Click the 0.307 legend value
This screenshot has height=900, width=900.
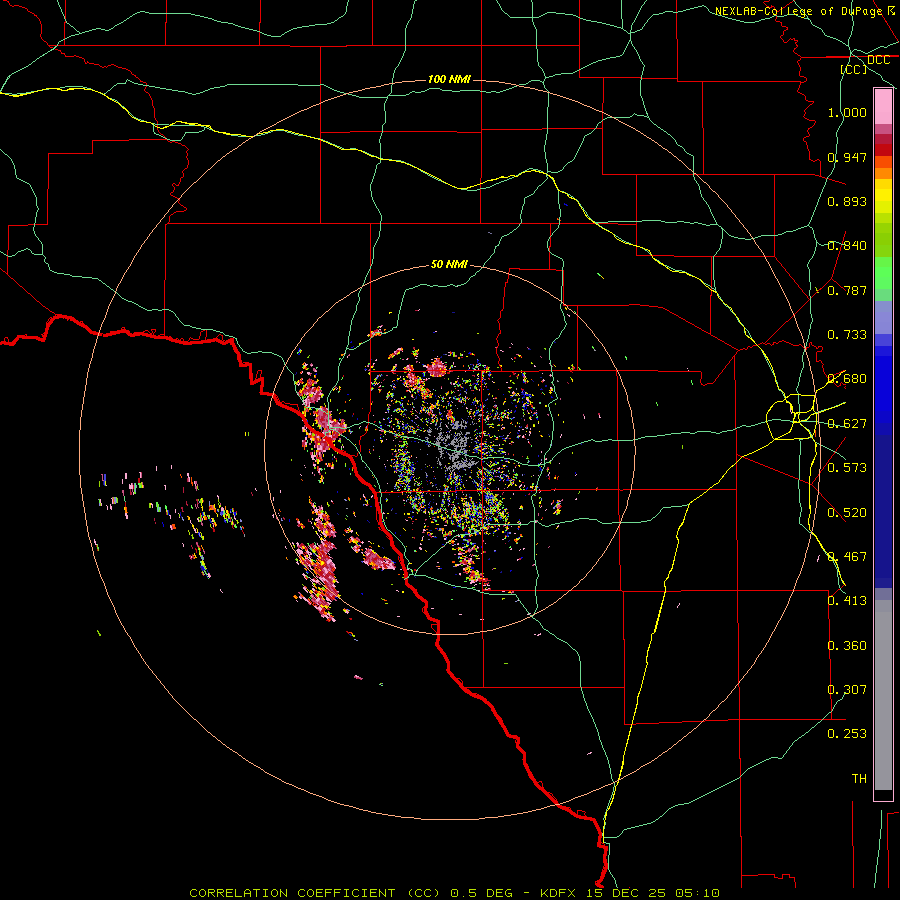(x=847, y=690)
